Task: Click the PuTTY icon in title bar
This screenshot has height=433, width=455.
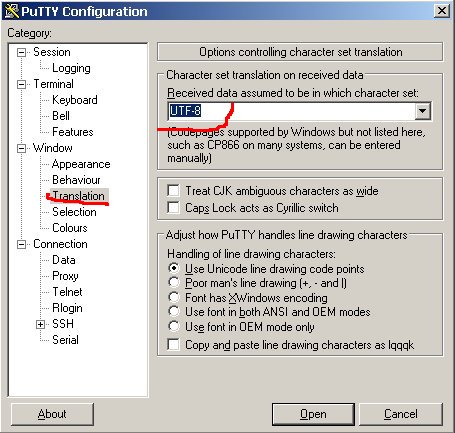Action: coord(11,11)
